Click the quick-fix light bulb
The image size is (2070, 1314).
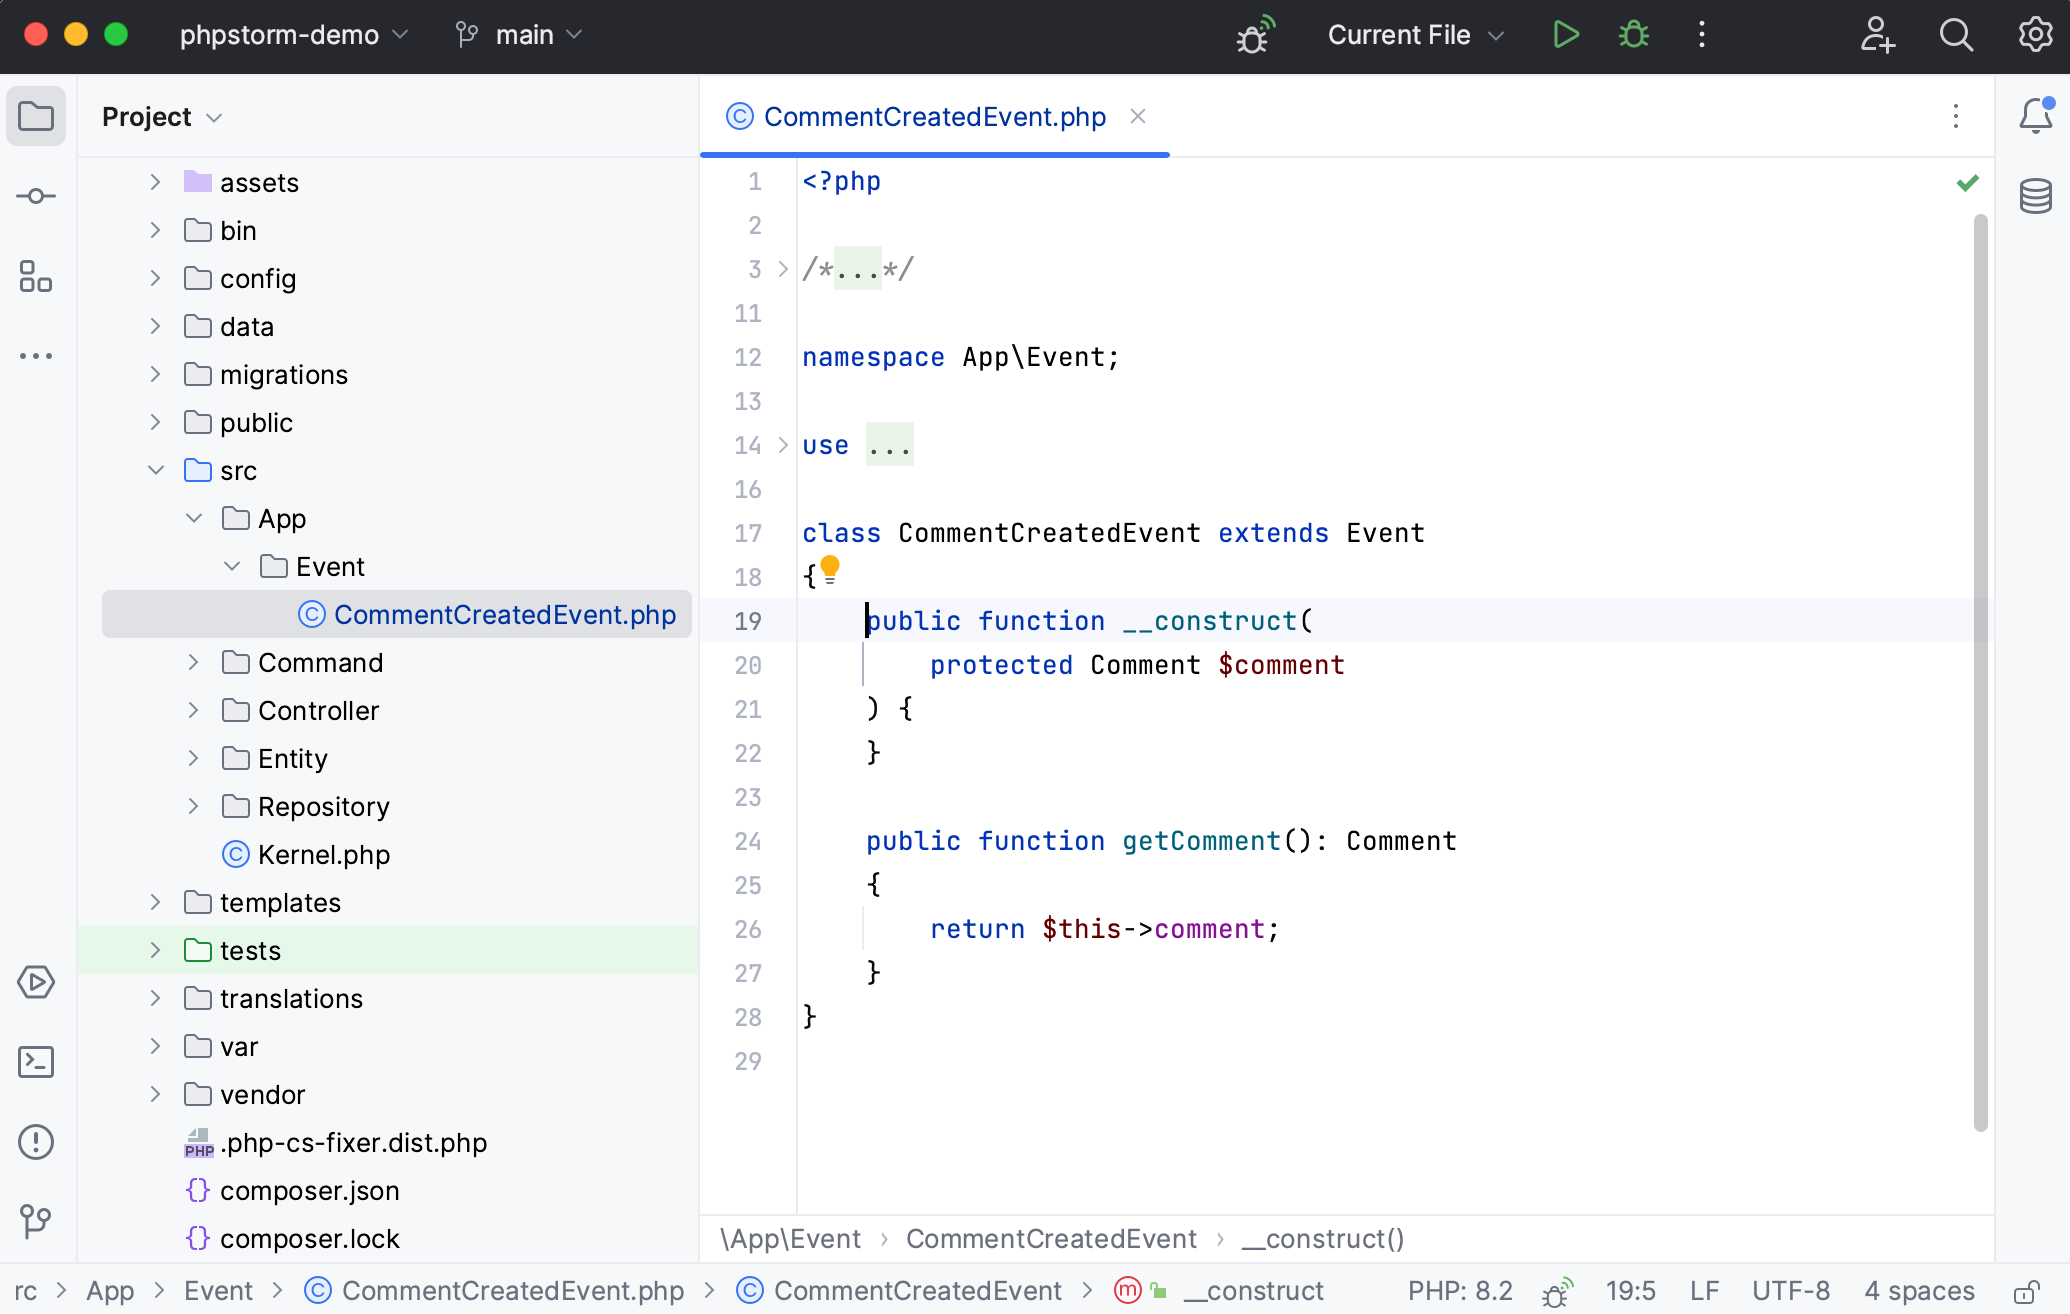pyautogui.click(x=830, y=570)
